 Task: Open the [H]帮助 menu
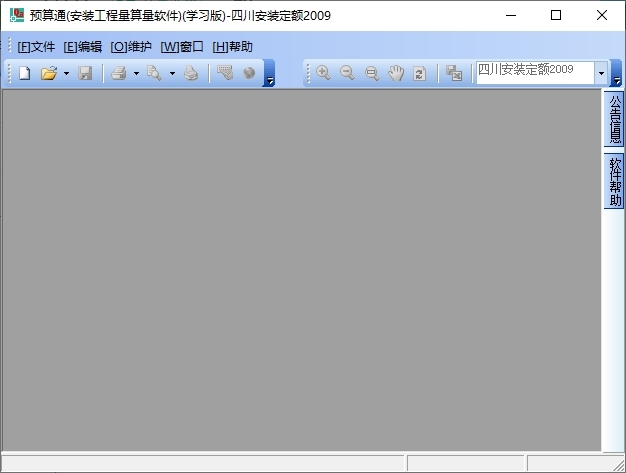(232, 47)
